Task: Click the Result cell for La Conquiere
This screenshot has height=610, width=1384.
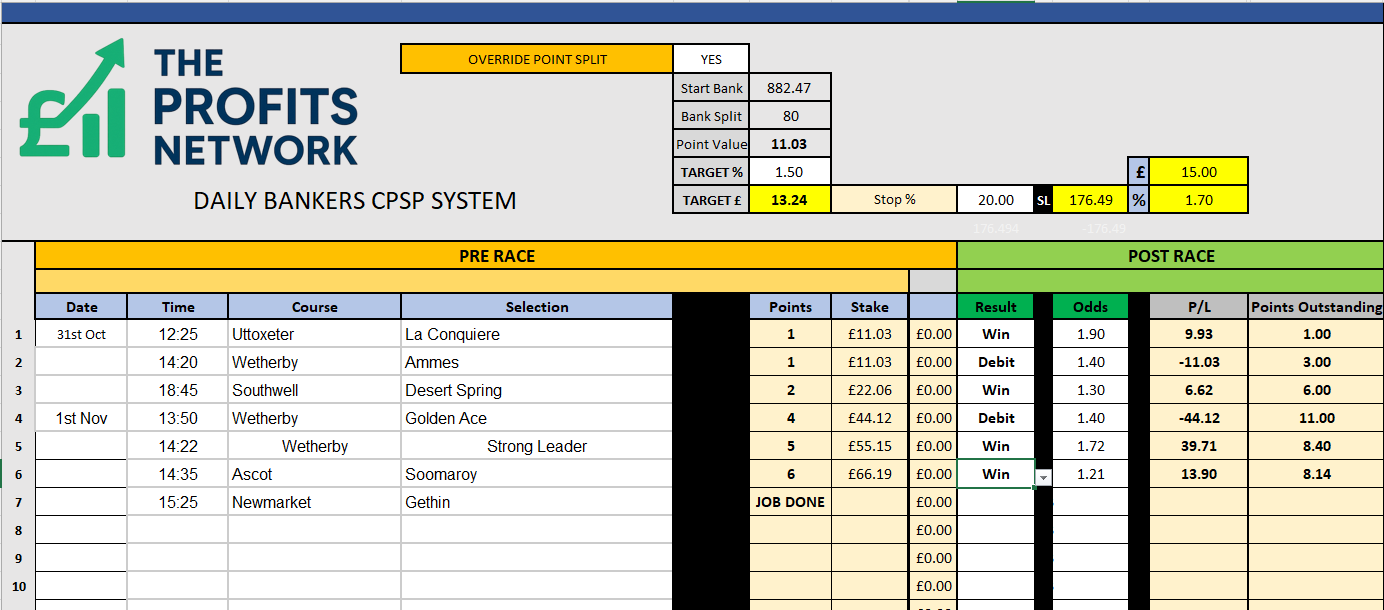Action: coord(995,334)
